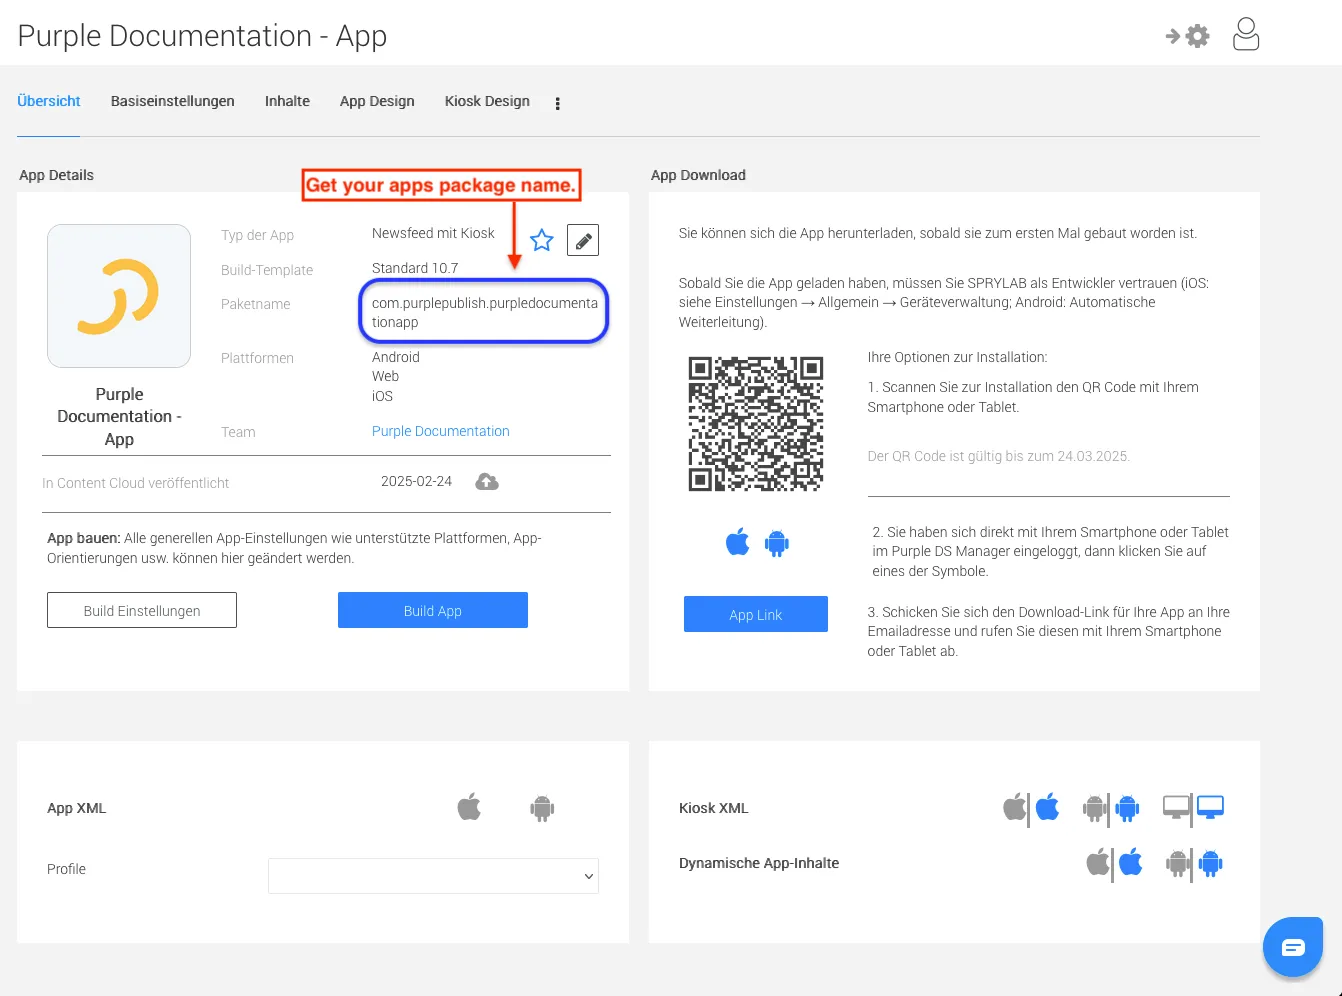Viewport: 1342px width, 996px height.
Task: Switch to the Übersicht tab
Action: [49, 101]
